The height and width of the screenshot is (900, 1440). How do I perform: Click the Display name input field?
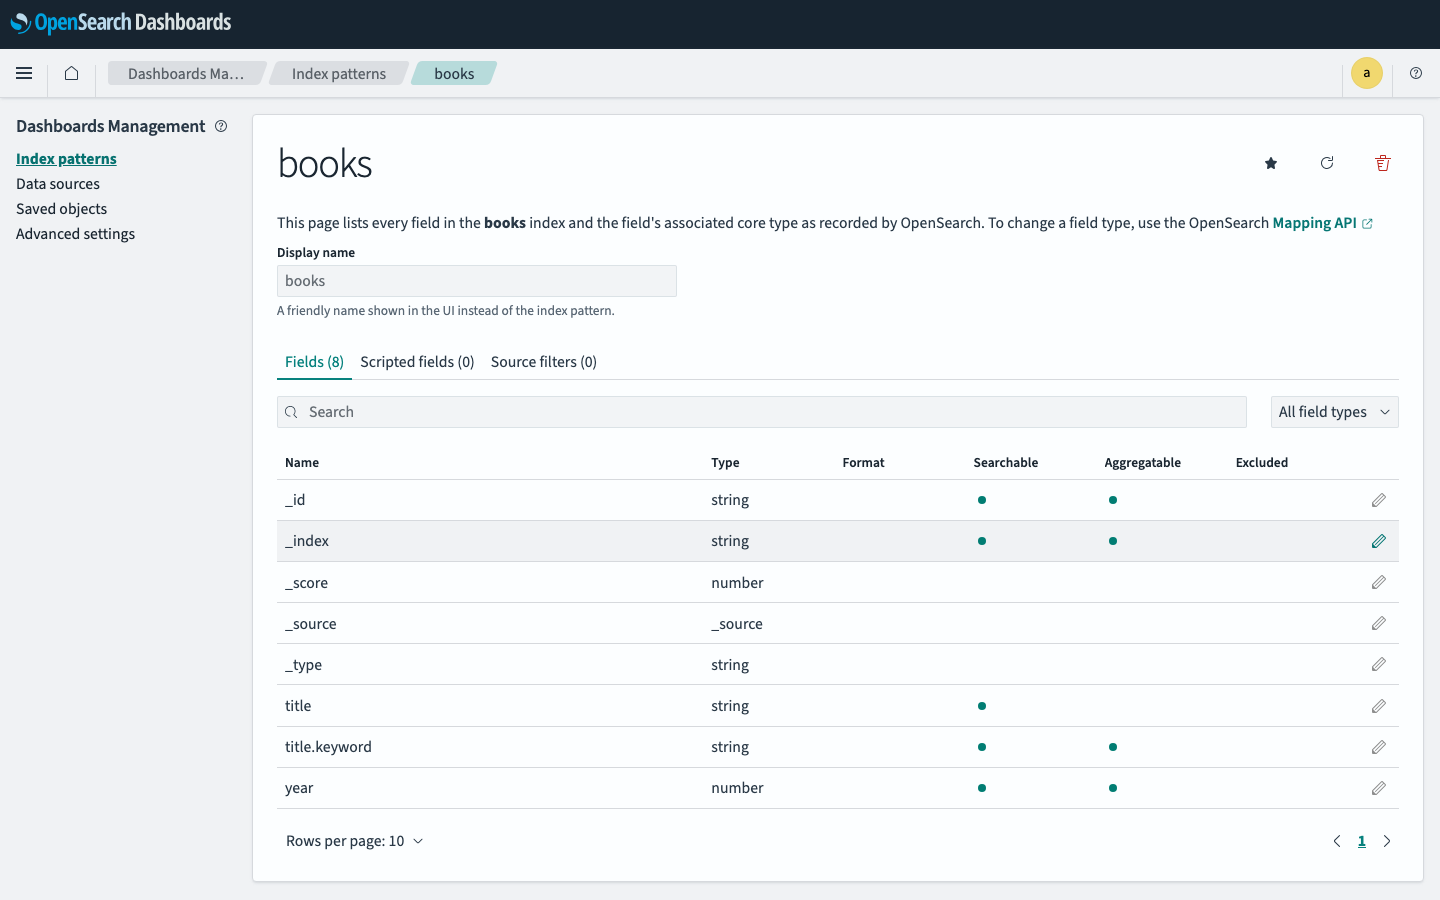click(477, 281)
